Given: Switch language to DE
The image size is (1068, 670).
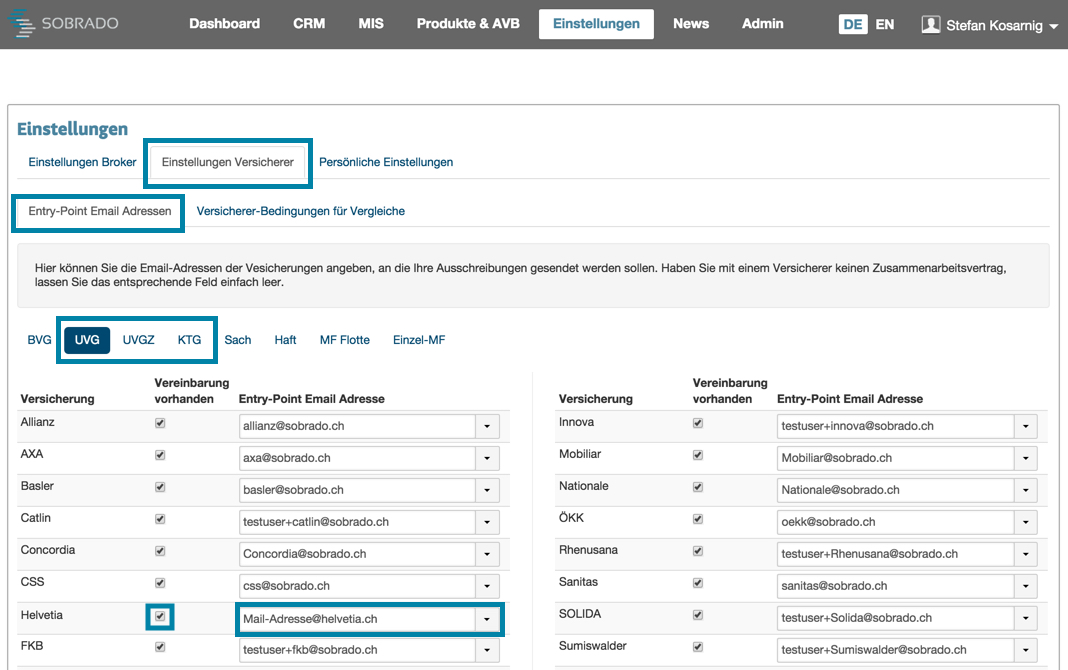Looking at the screenshot, I should [853, 25].
